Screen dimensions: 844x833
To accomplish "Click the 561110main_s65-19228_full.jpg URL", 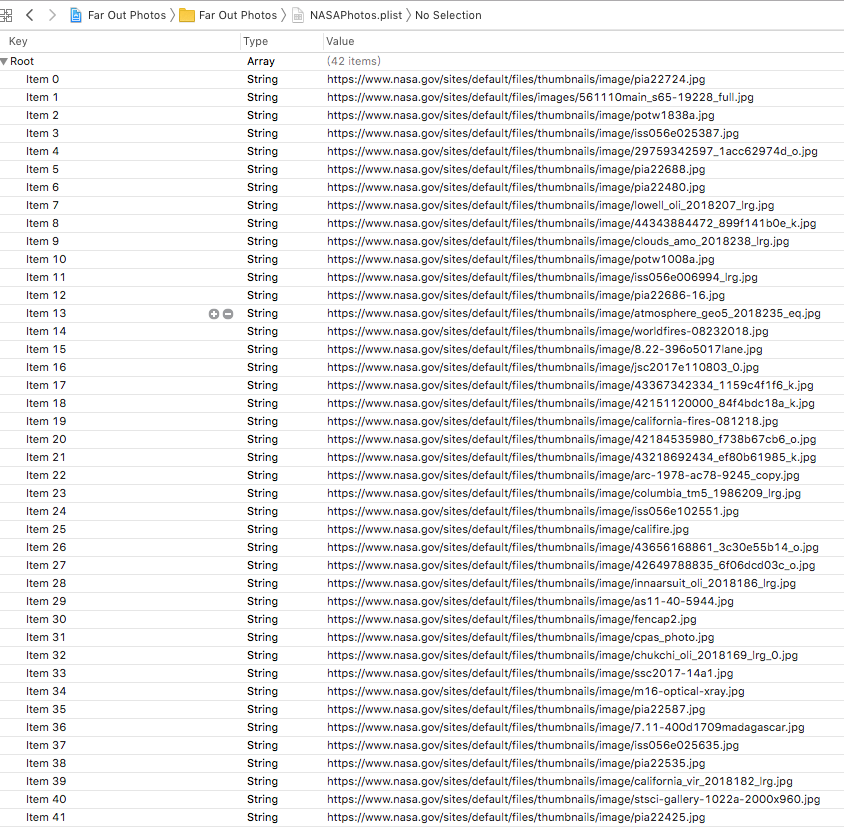I will coord(540,97).
